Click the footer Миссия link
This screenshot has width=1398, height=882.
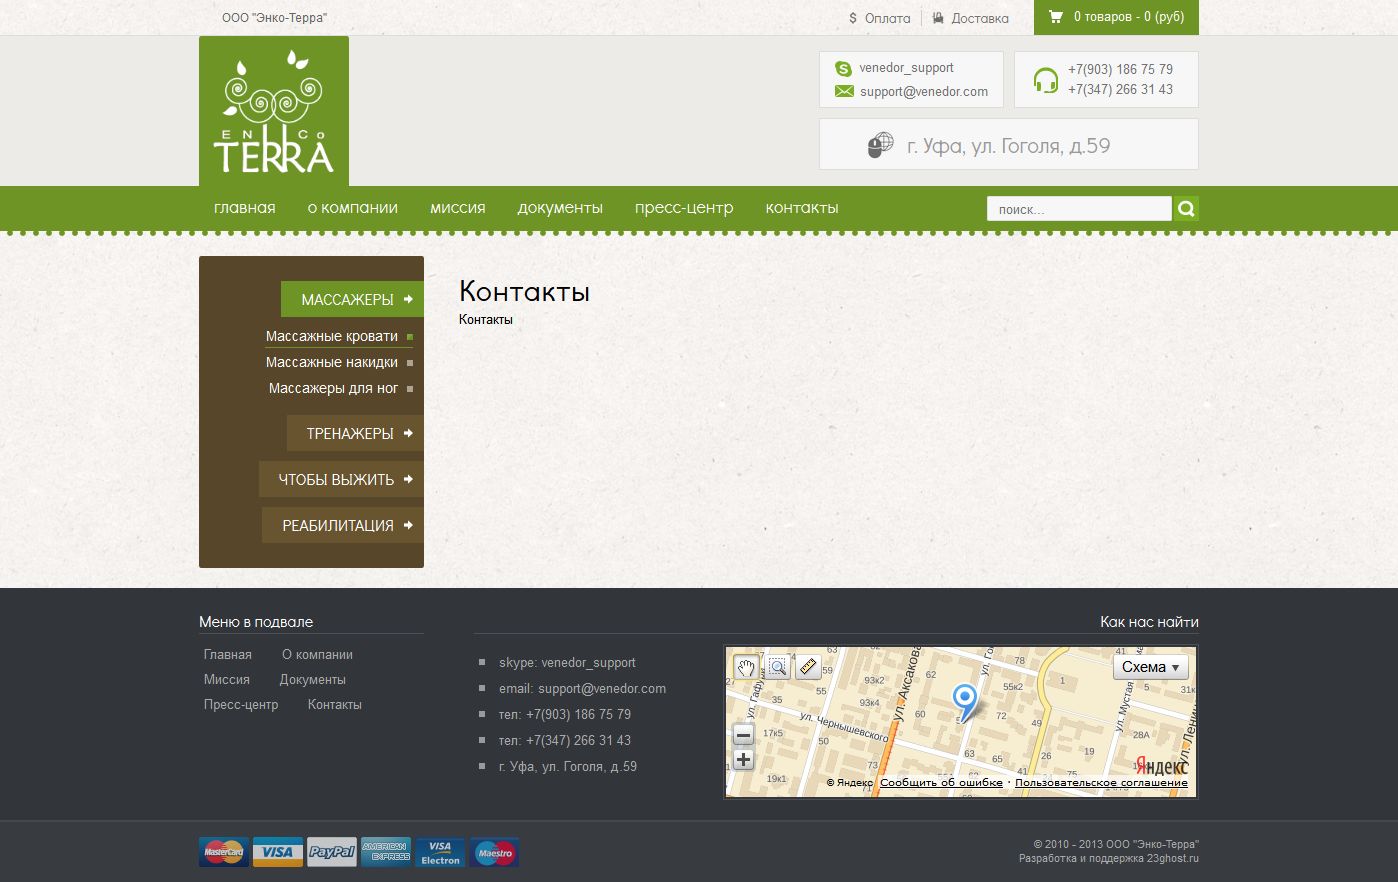pos(227,679)
